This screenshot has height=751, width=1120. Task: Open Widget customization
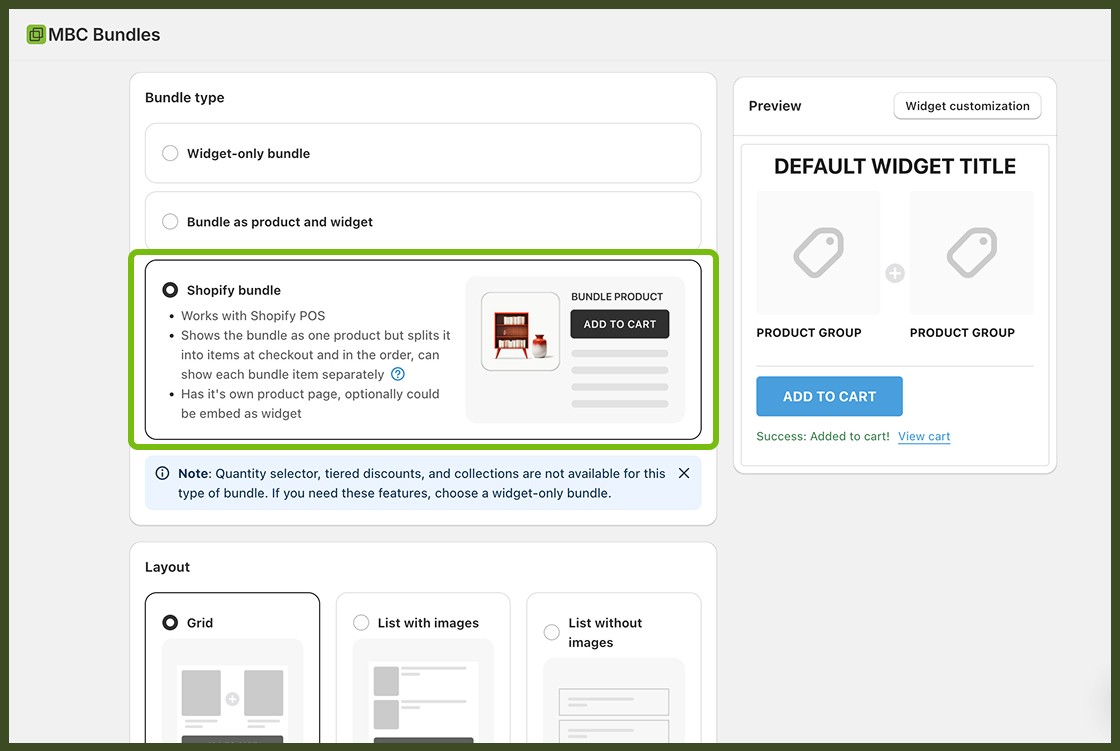(966, 105)
